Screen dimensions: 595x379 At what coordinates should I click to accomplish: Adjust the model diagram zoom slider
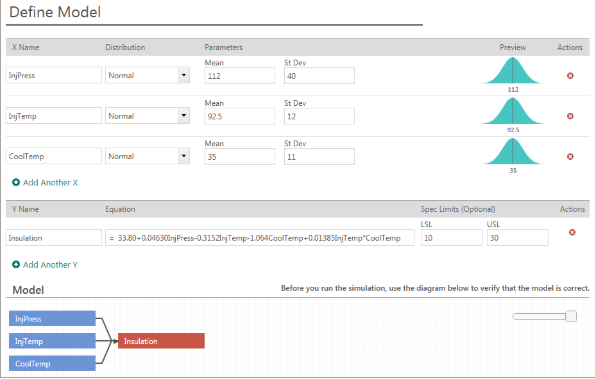[571, 316]
